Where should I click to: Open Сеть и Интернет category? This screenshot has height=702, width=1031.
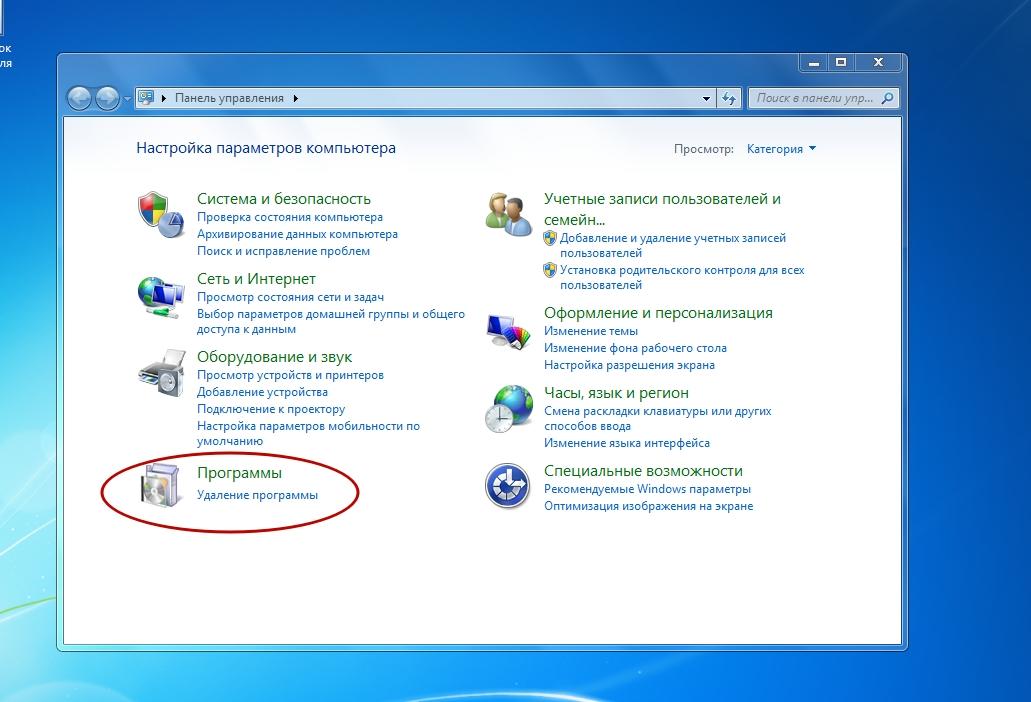click(x=256, y=279)
